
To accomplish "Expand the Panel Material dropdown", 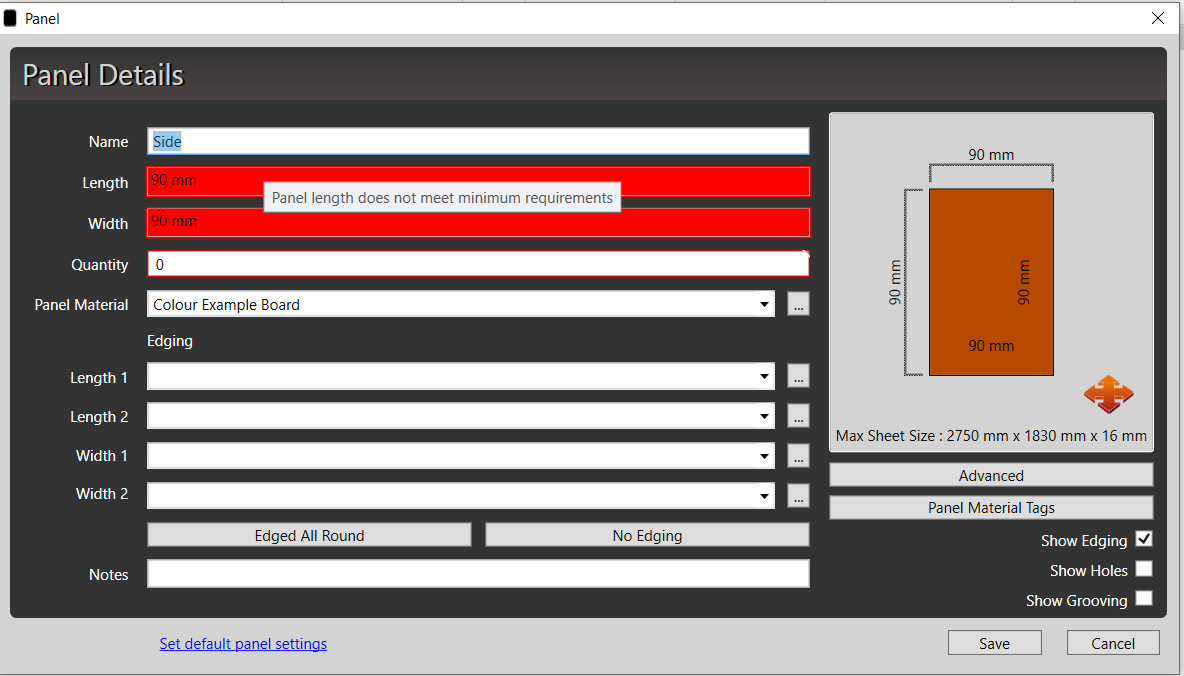I will pos(764,304).
